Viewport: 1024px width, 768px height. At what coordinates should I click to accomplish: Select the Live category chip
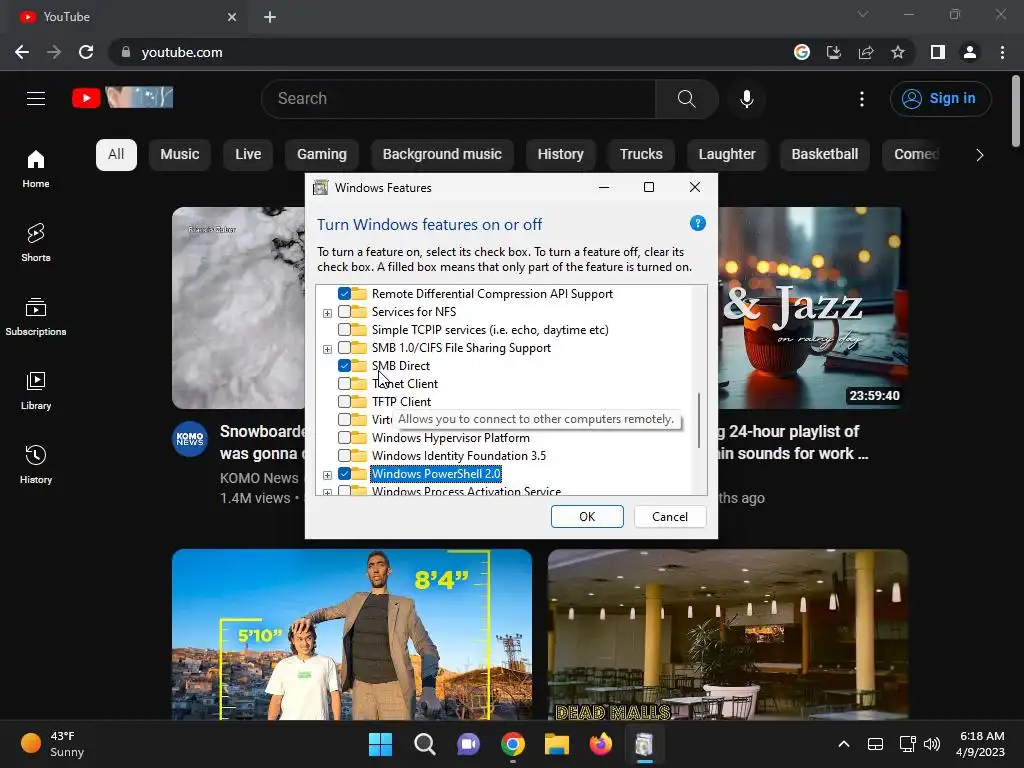click(248, 155)
